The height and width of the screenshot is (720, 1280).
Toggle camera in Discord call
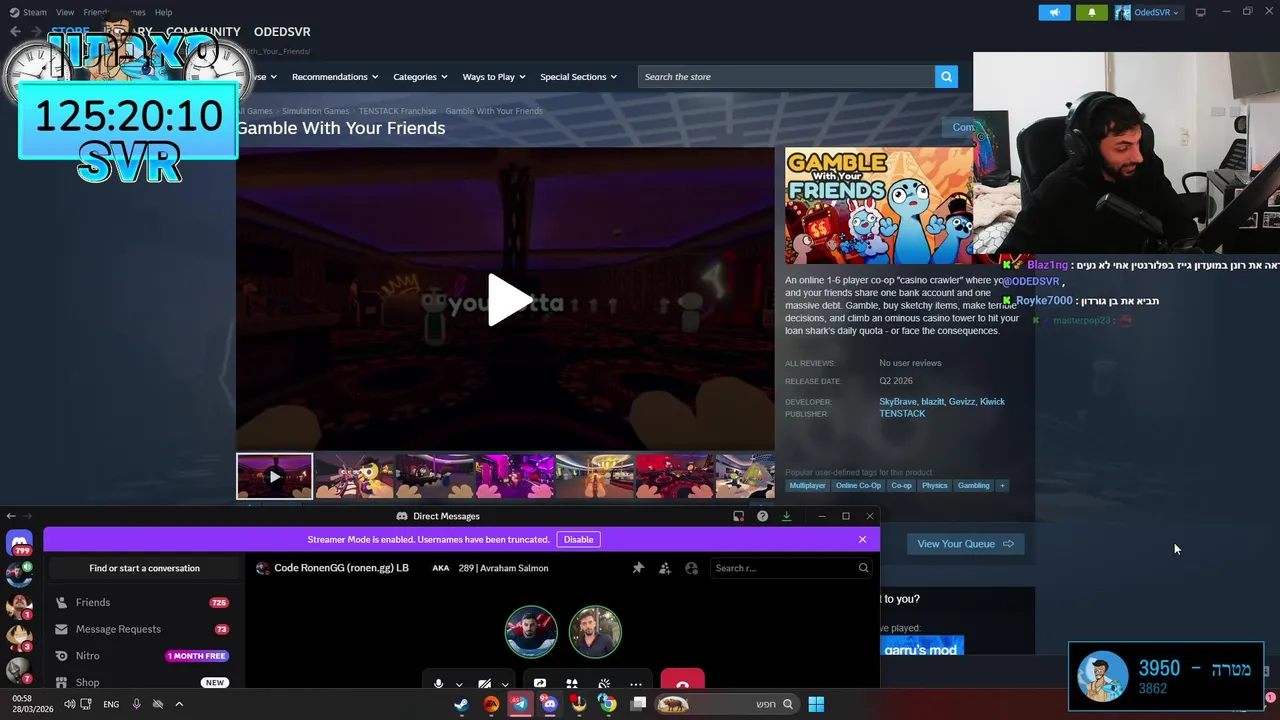click(484, 684)
